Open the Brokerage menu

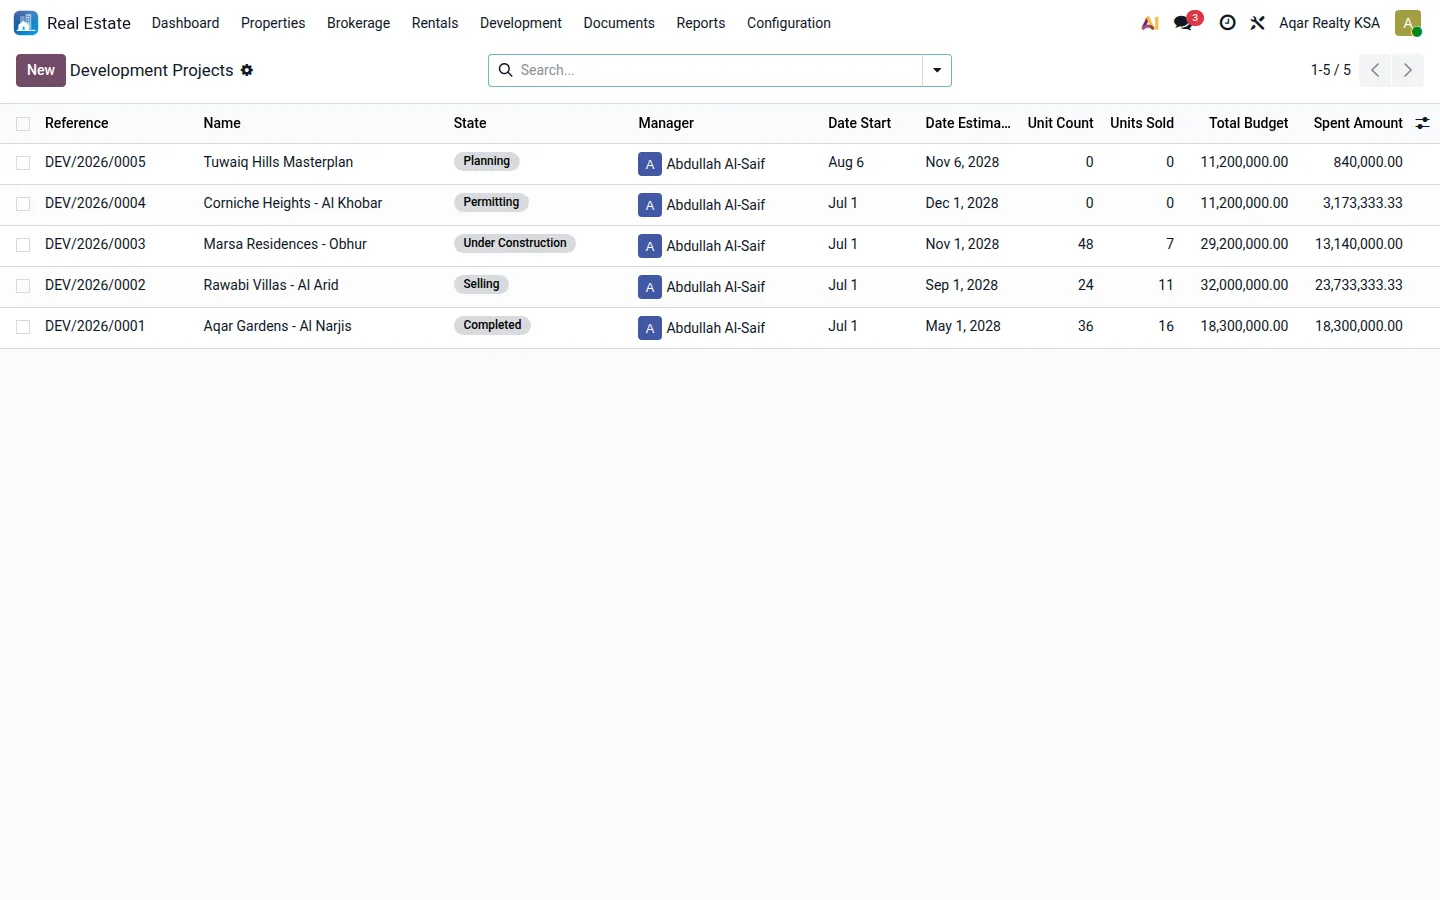tap(358, 23)
